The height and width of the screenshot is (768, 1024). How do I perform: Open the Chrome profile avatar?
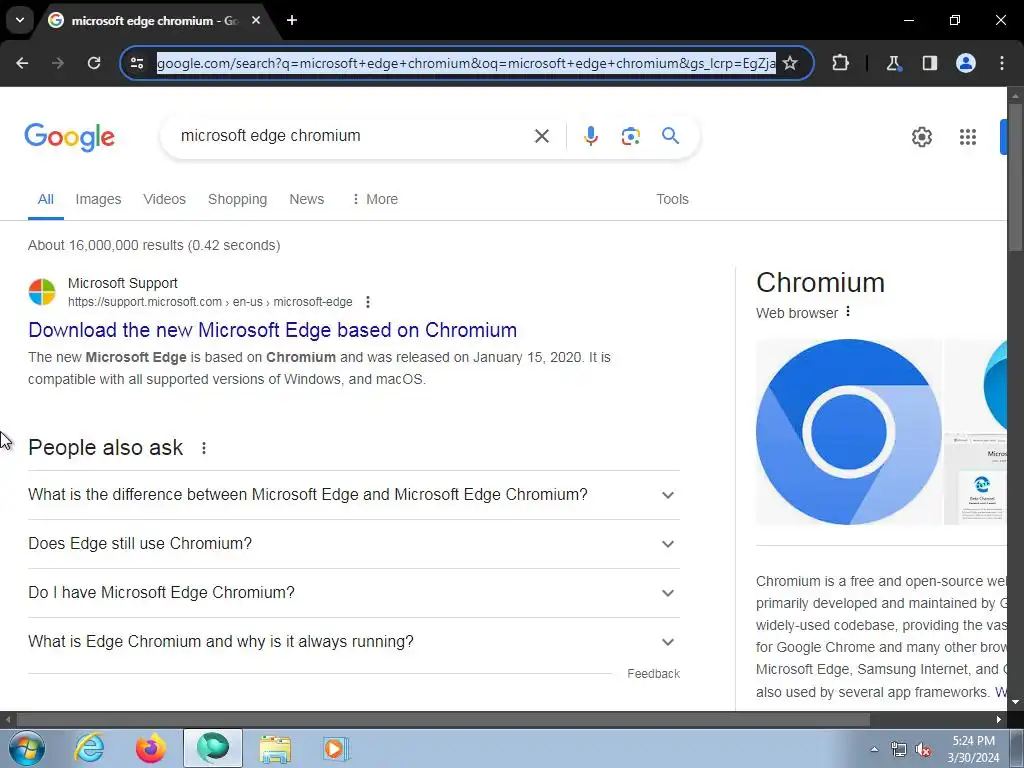966,63
